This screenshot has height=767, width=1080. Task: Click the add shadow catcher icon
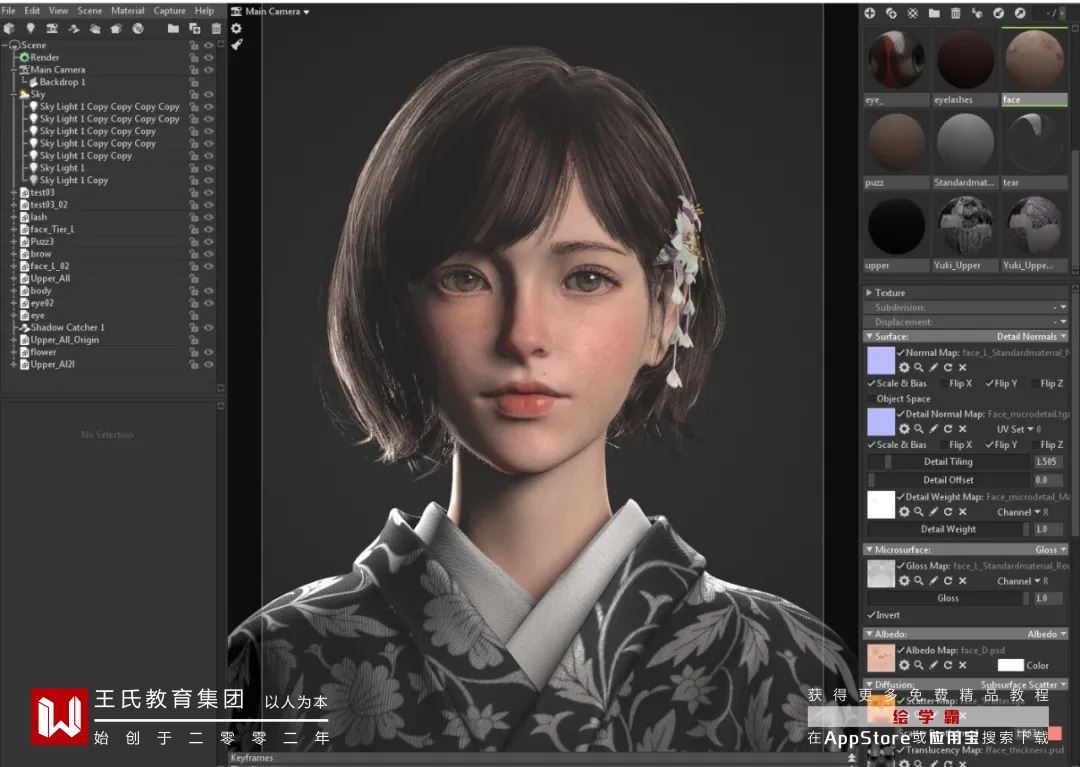tap(74, 28)
